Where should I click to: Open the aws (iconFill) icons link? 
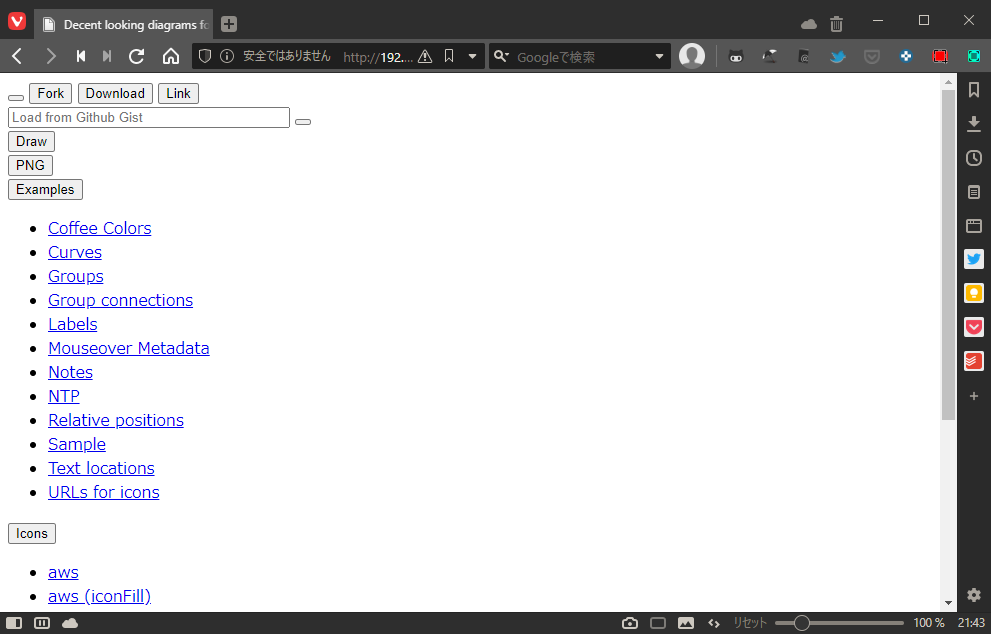coord(99,596)
